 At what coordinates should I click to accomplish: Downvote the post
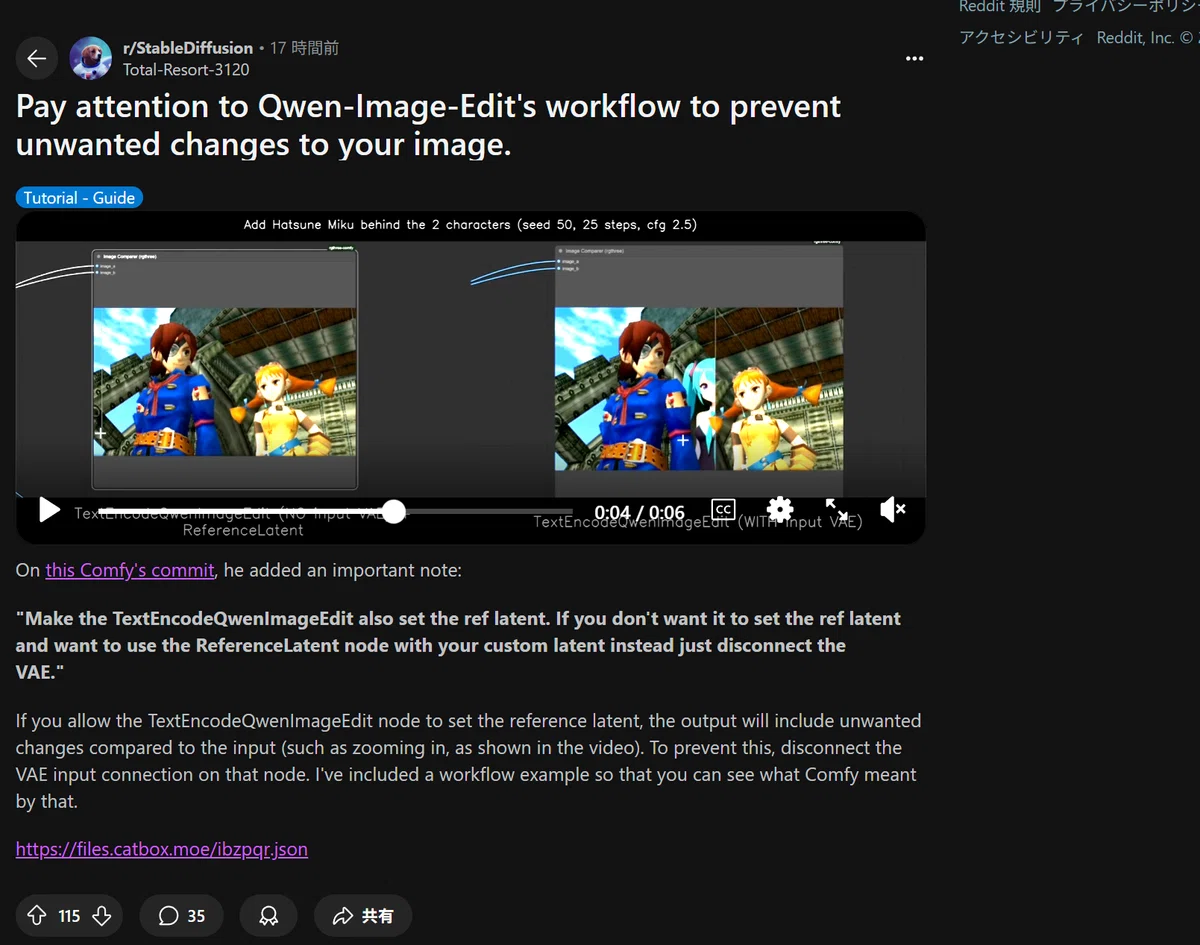click(x=101, y=916)
